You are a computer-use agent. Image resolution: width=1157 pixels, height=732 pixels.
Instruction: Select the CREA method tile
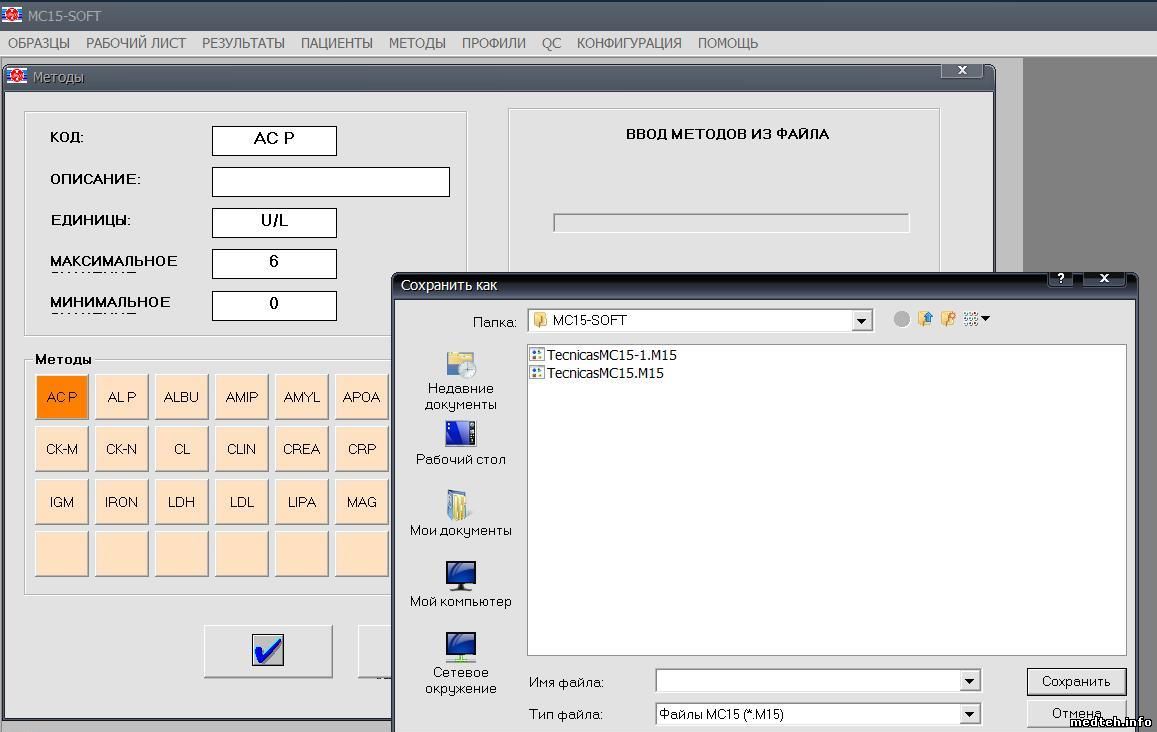click(301, 449)
